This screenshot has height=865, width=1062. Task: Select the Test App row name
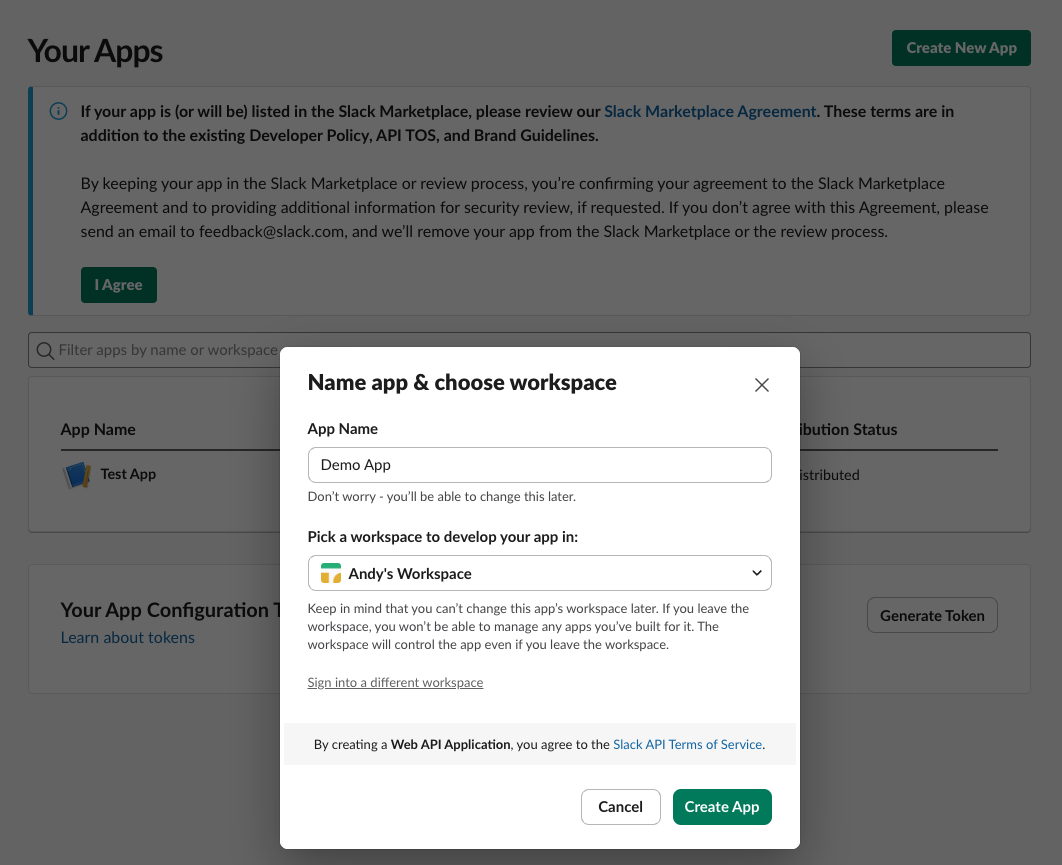(128, 474)
